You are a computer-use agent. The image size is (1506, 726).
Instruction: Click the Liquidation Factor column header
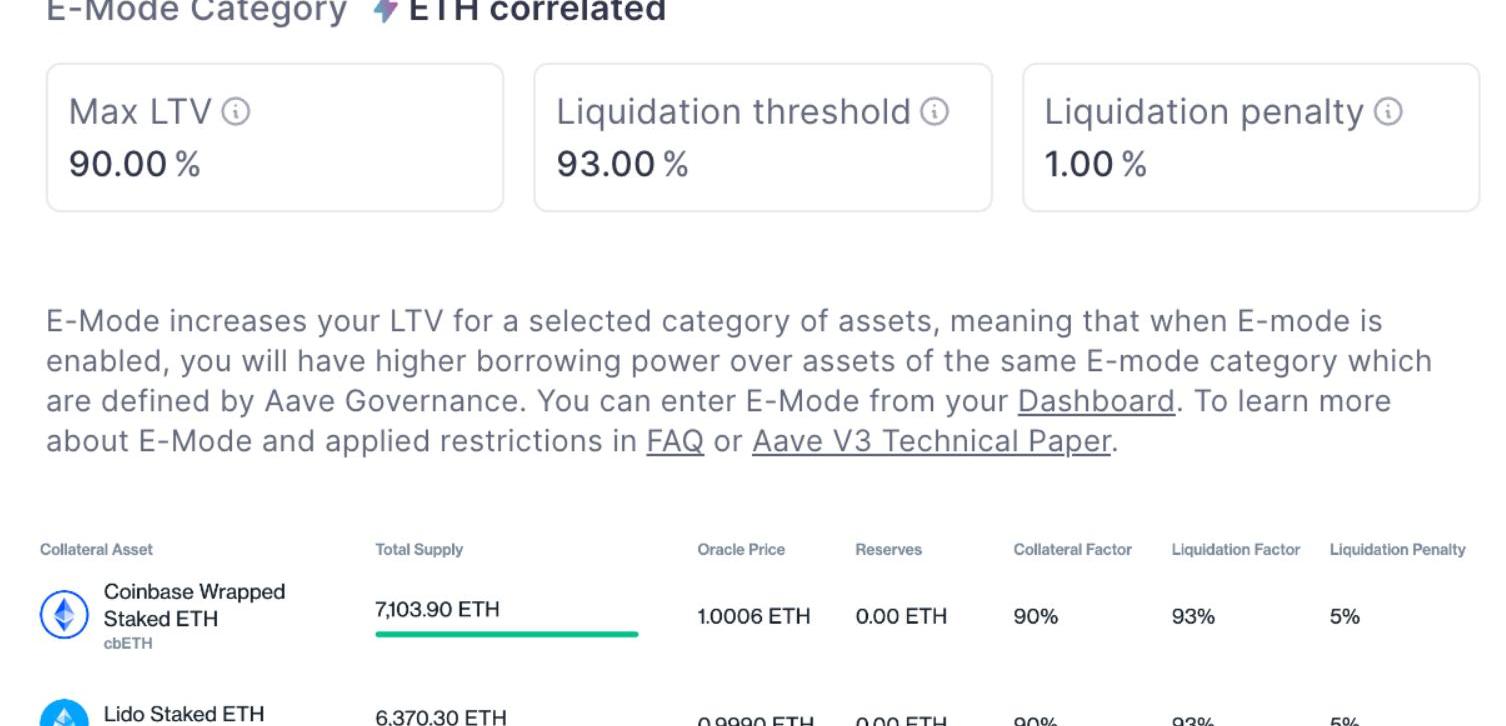pyautogui.click(x=1235, y=549)
